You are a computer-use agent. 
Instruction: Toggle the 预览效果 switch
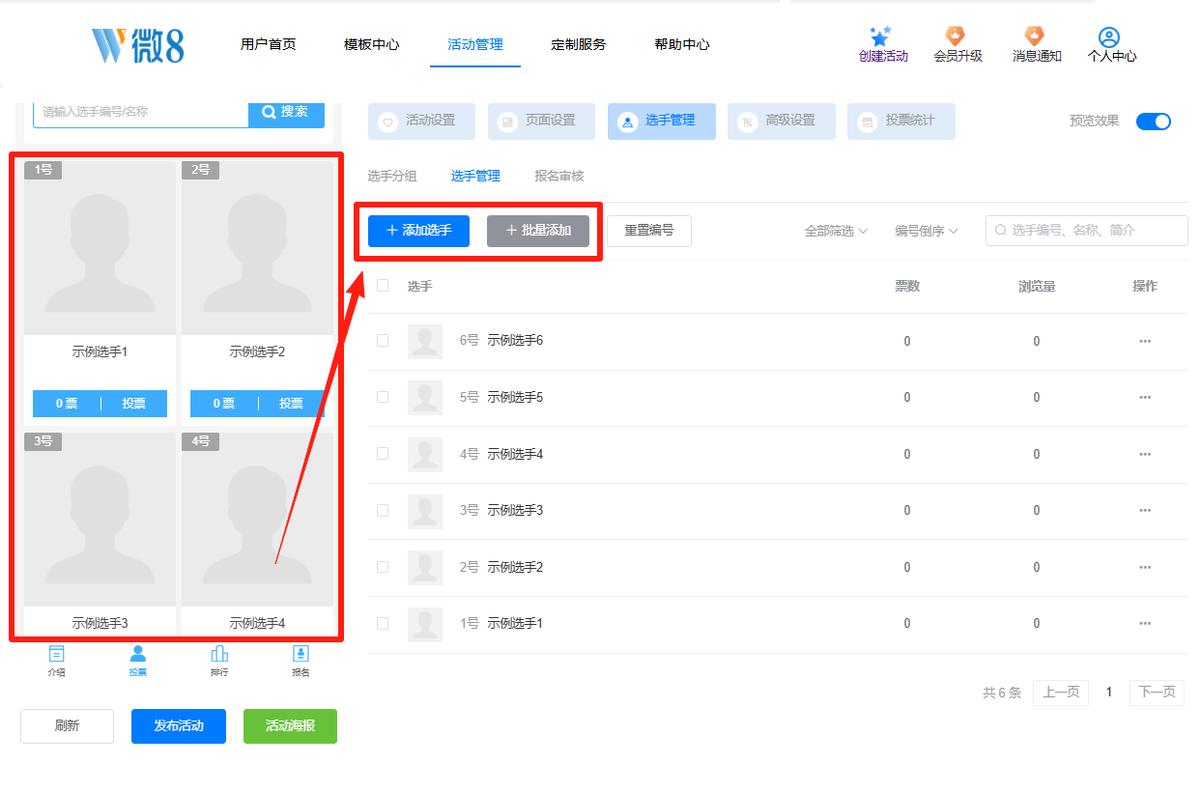tap(1153, 121)
